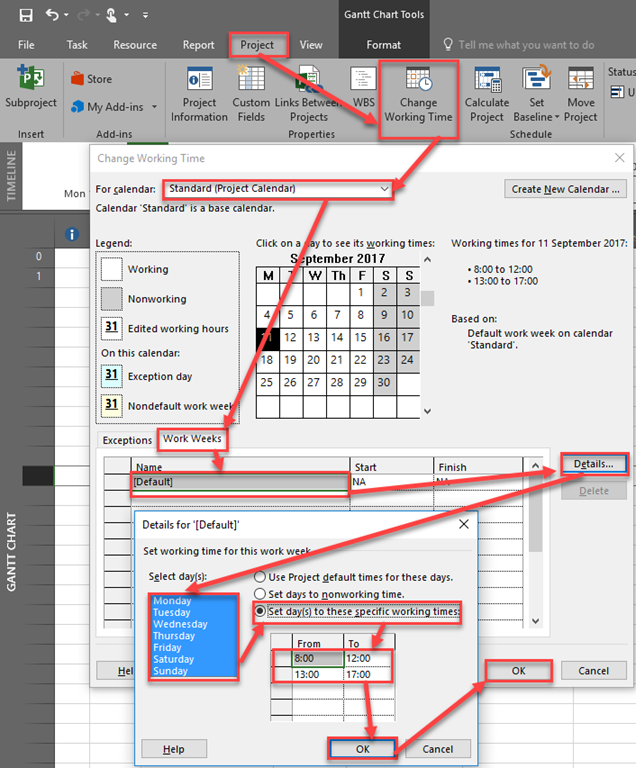
Task: Click the Move Project icon
Action: pos(580,81)
